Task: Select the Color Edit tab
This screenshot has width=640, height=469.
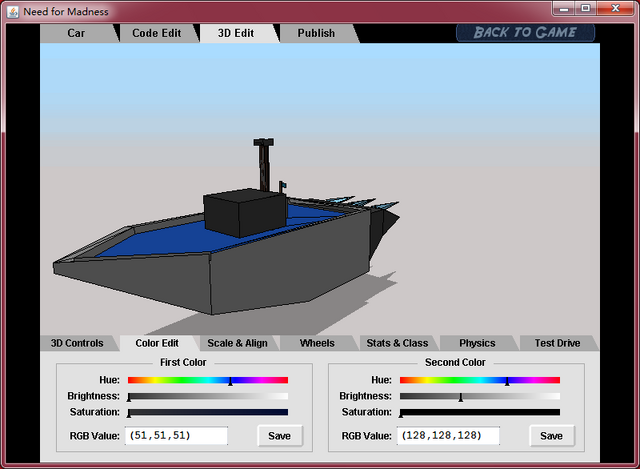Action: 157,343
